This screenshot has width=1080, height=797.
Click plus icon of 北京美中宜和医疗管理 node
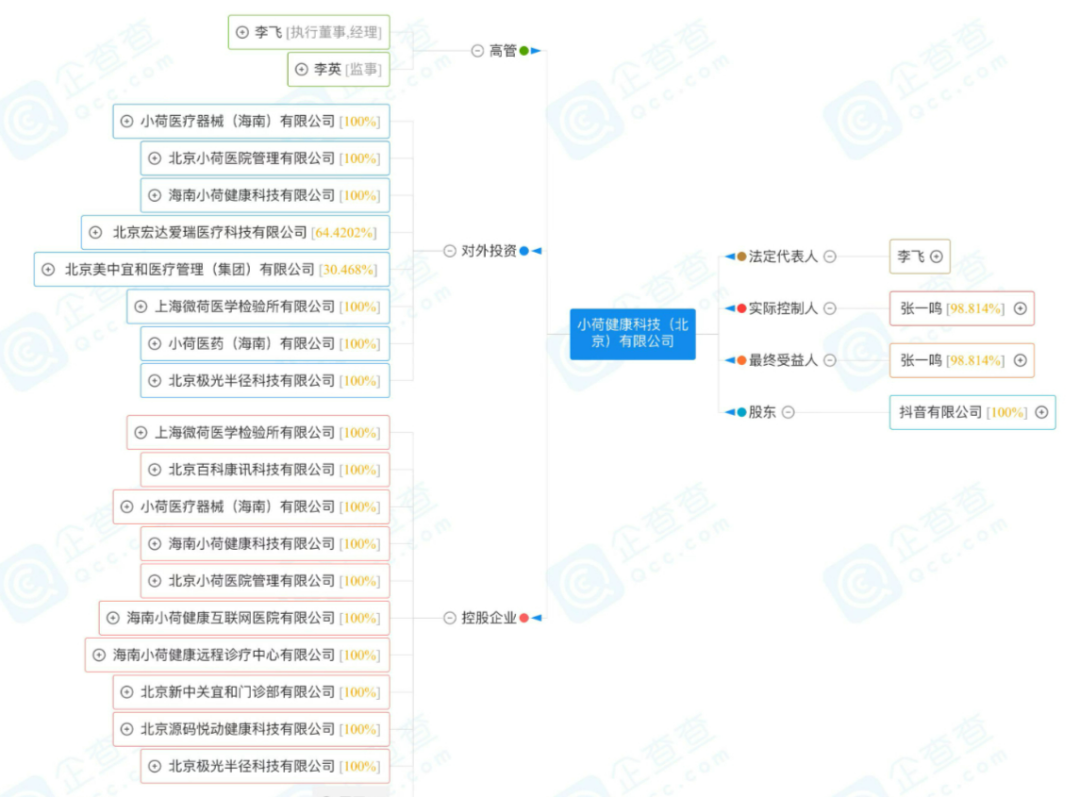tap(48, 269)
